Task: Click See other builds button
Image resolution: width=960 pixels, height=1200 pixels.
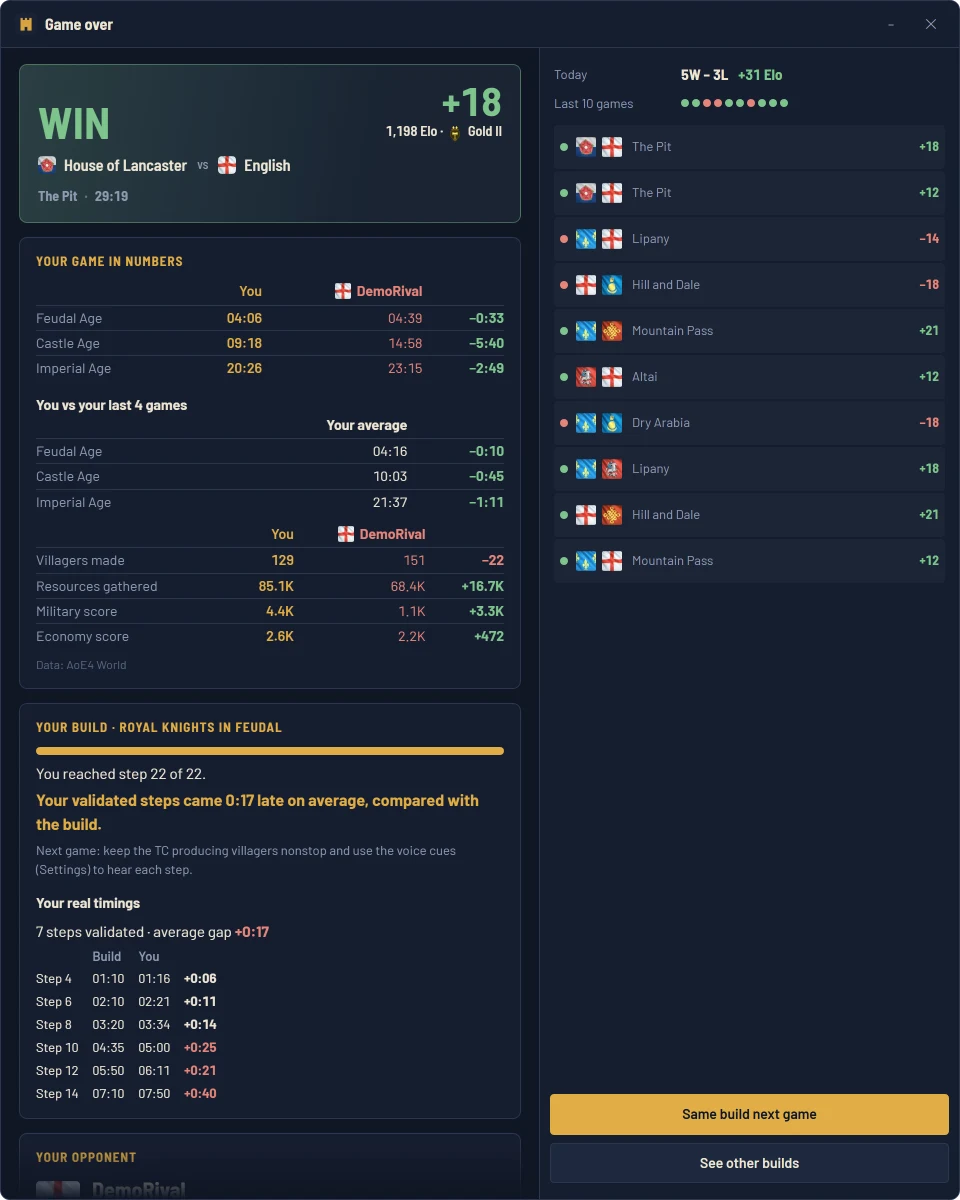Action: coord(749,1163)
